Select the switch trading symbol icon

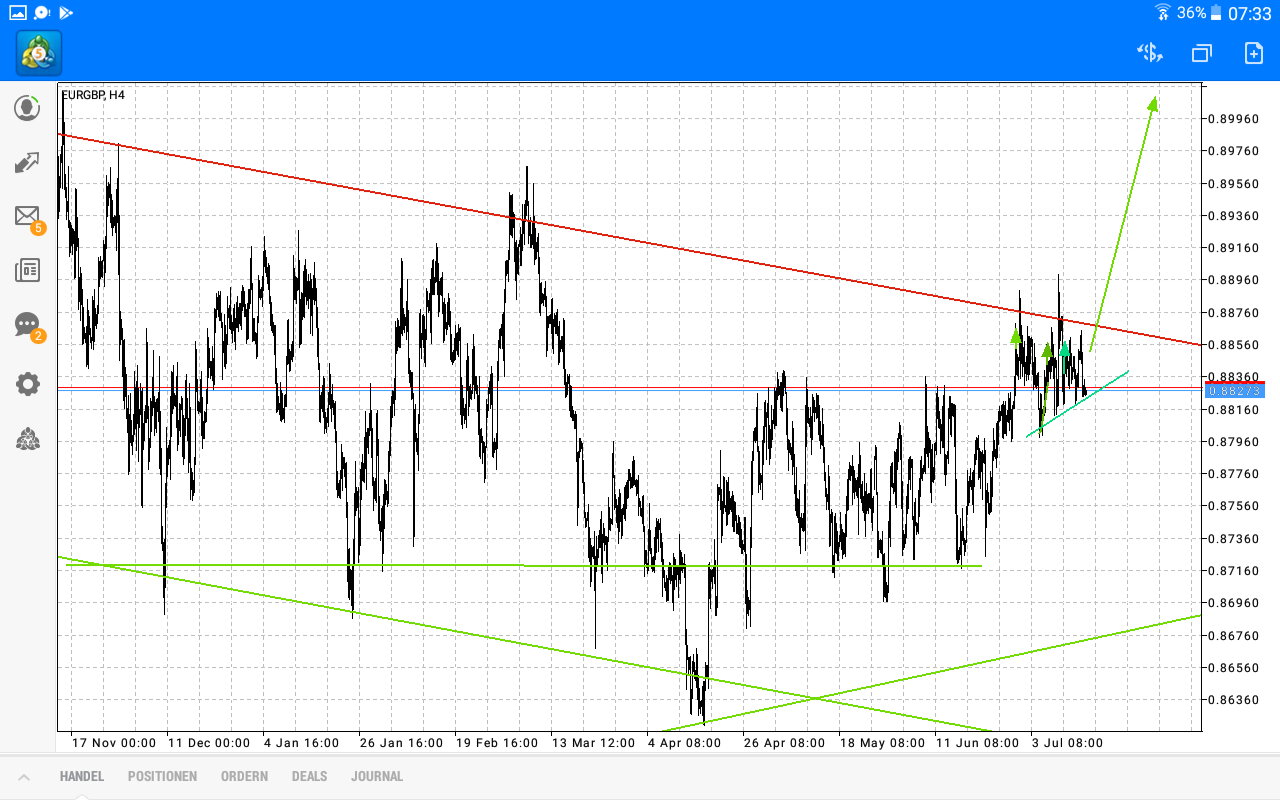point(1150,53)
